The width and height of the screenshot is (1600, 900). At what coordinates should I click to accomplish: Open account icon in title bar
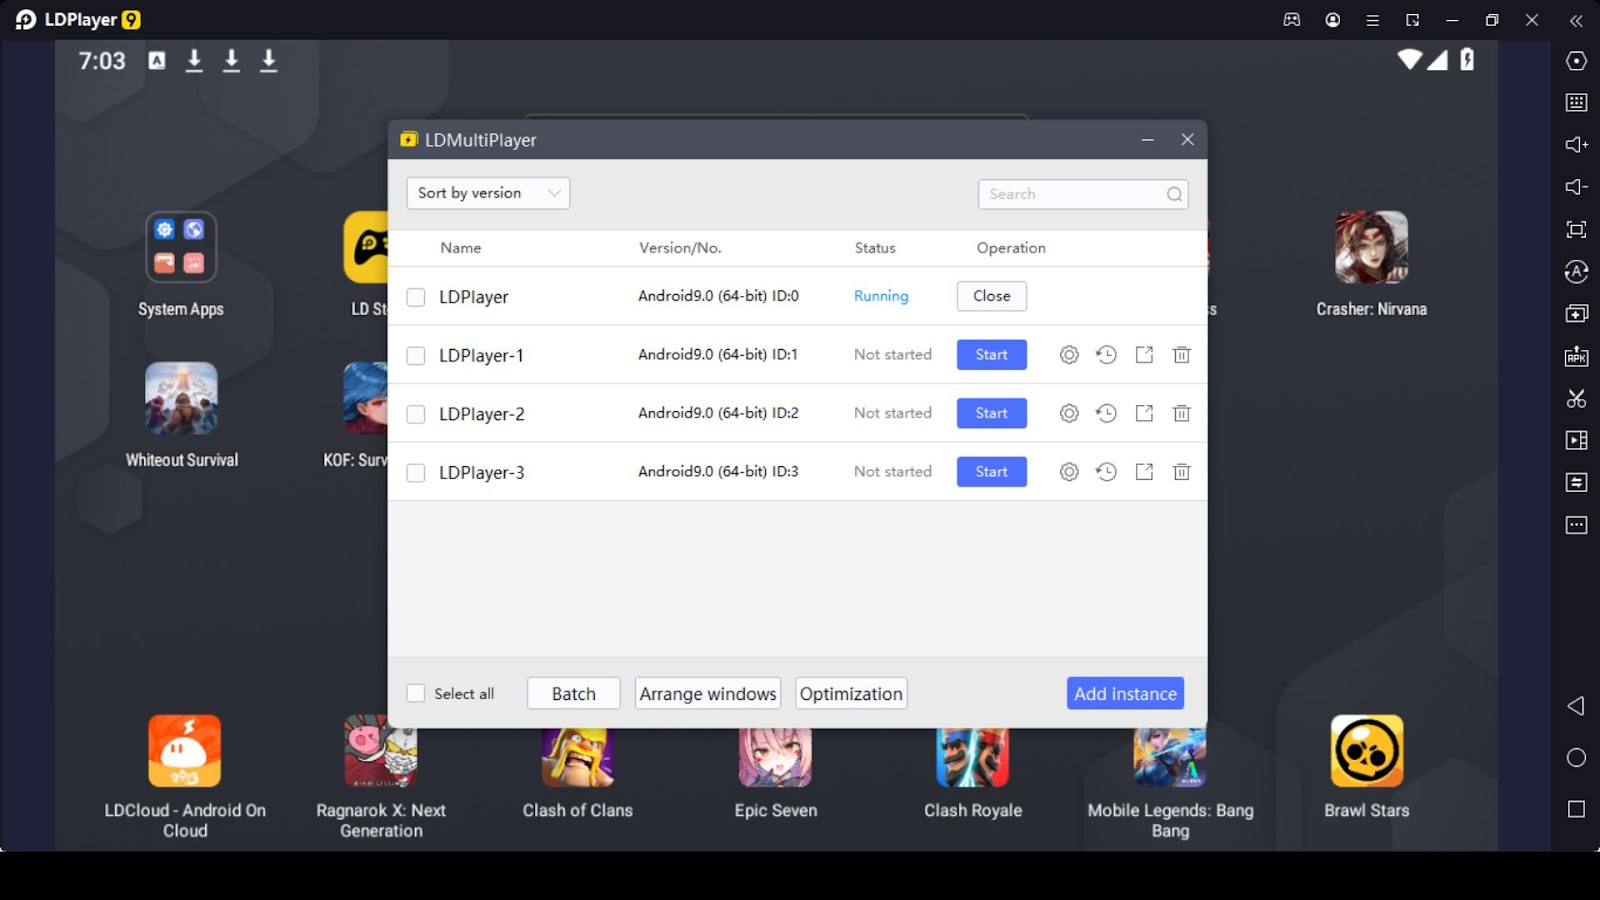click(1333, 20)
